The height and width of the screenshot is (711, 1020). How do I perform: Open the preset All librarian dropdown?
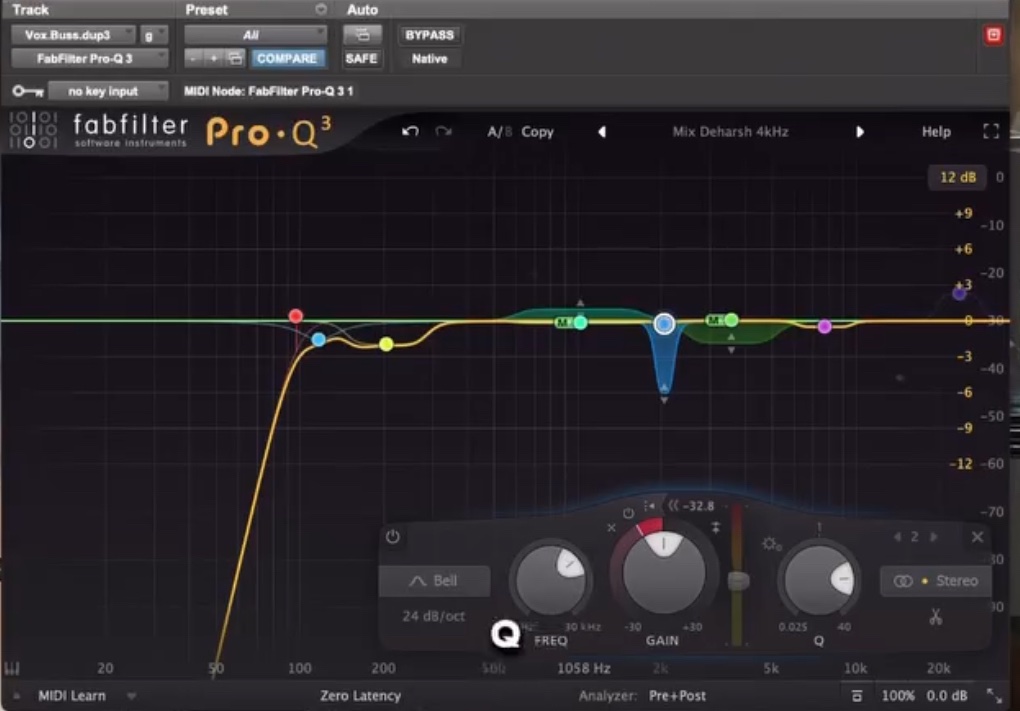(x=255, y=34)
